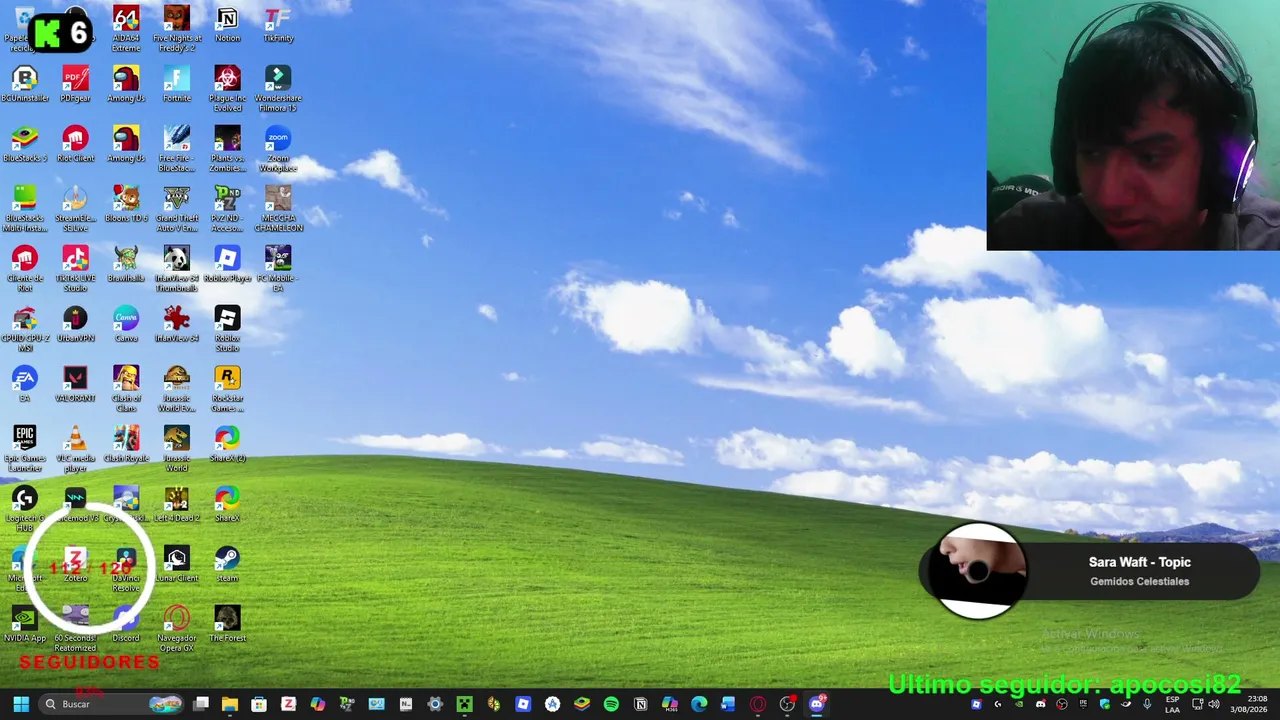Select the Fortnite desktop icon
Image resolution: width=1280 pixels, height=720 pixels.
click(177, 85)
